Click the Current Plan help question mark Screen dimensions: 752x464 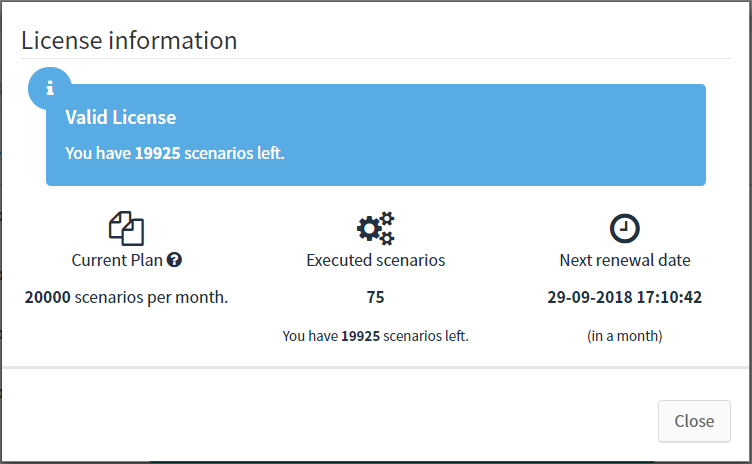click(x=174, y=260)
